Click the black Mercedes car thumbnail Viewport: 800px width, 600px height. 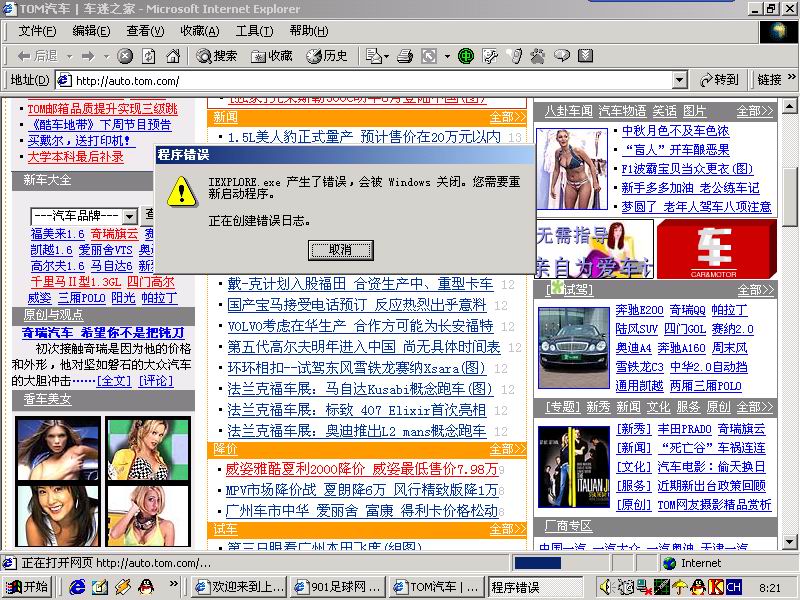pyautogui.click(x=573, y=348)
